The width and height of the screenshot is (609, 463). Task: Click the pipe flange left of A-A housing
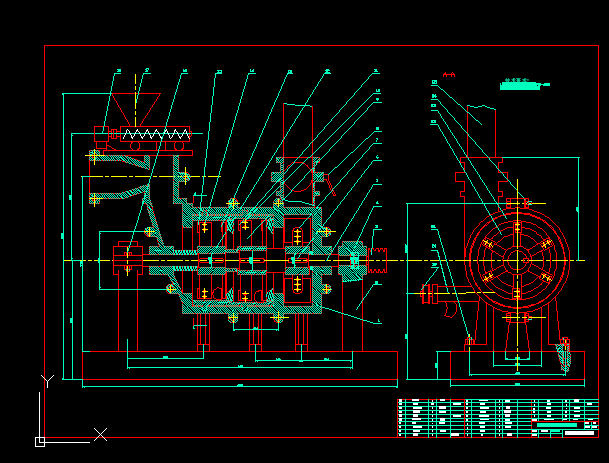(x=429, y=294)
